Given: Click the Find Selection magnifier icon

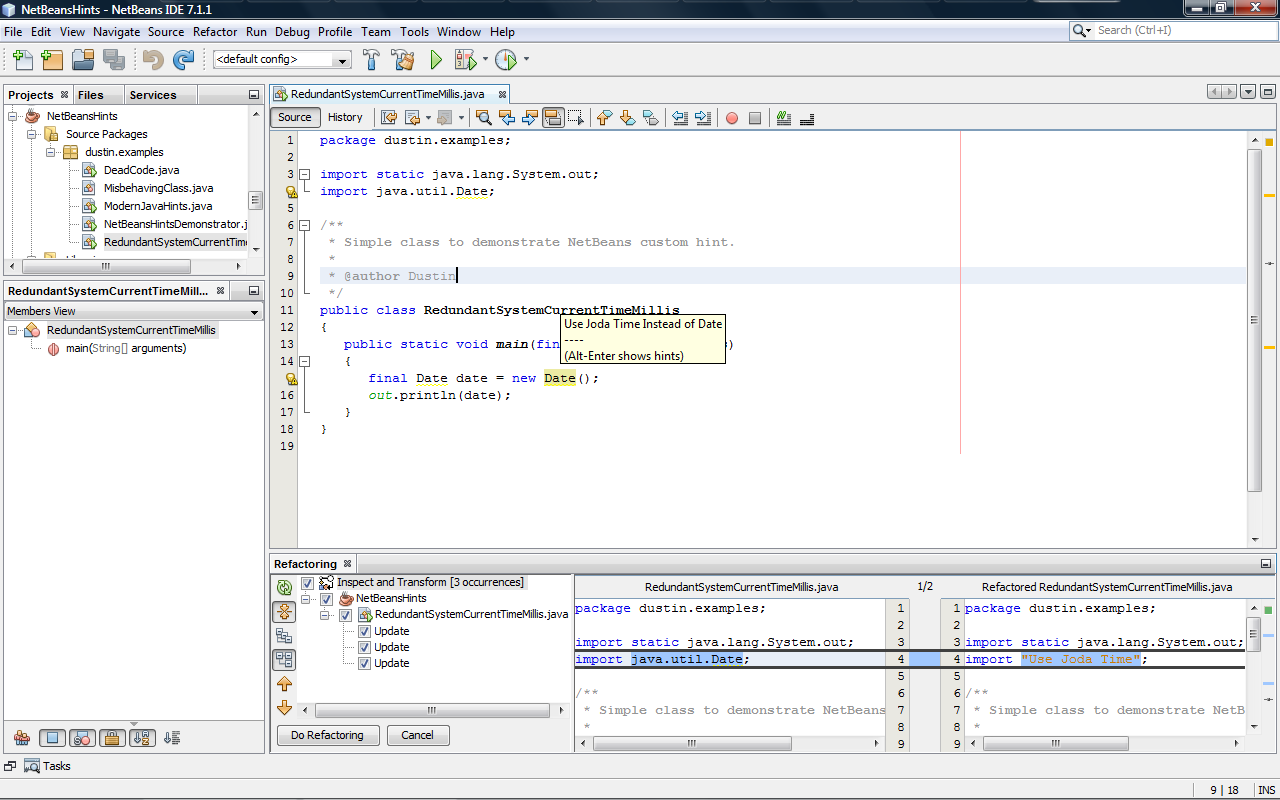Looking at the screenshot, I should tap(482, 118).
